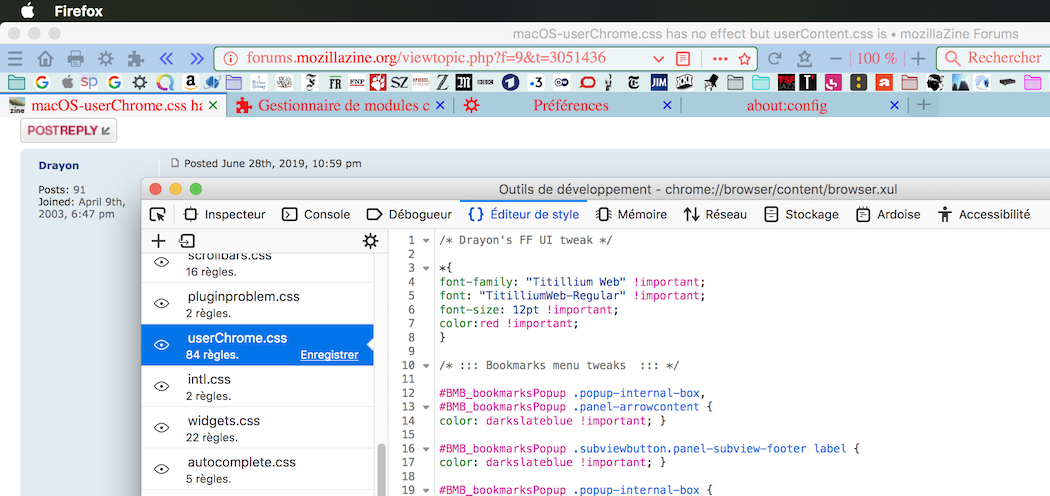Close the Gestionnaire de modules tab
The height and width of the screenshot is (496, 1050).
click(440, 105)
